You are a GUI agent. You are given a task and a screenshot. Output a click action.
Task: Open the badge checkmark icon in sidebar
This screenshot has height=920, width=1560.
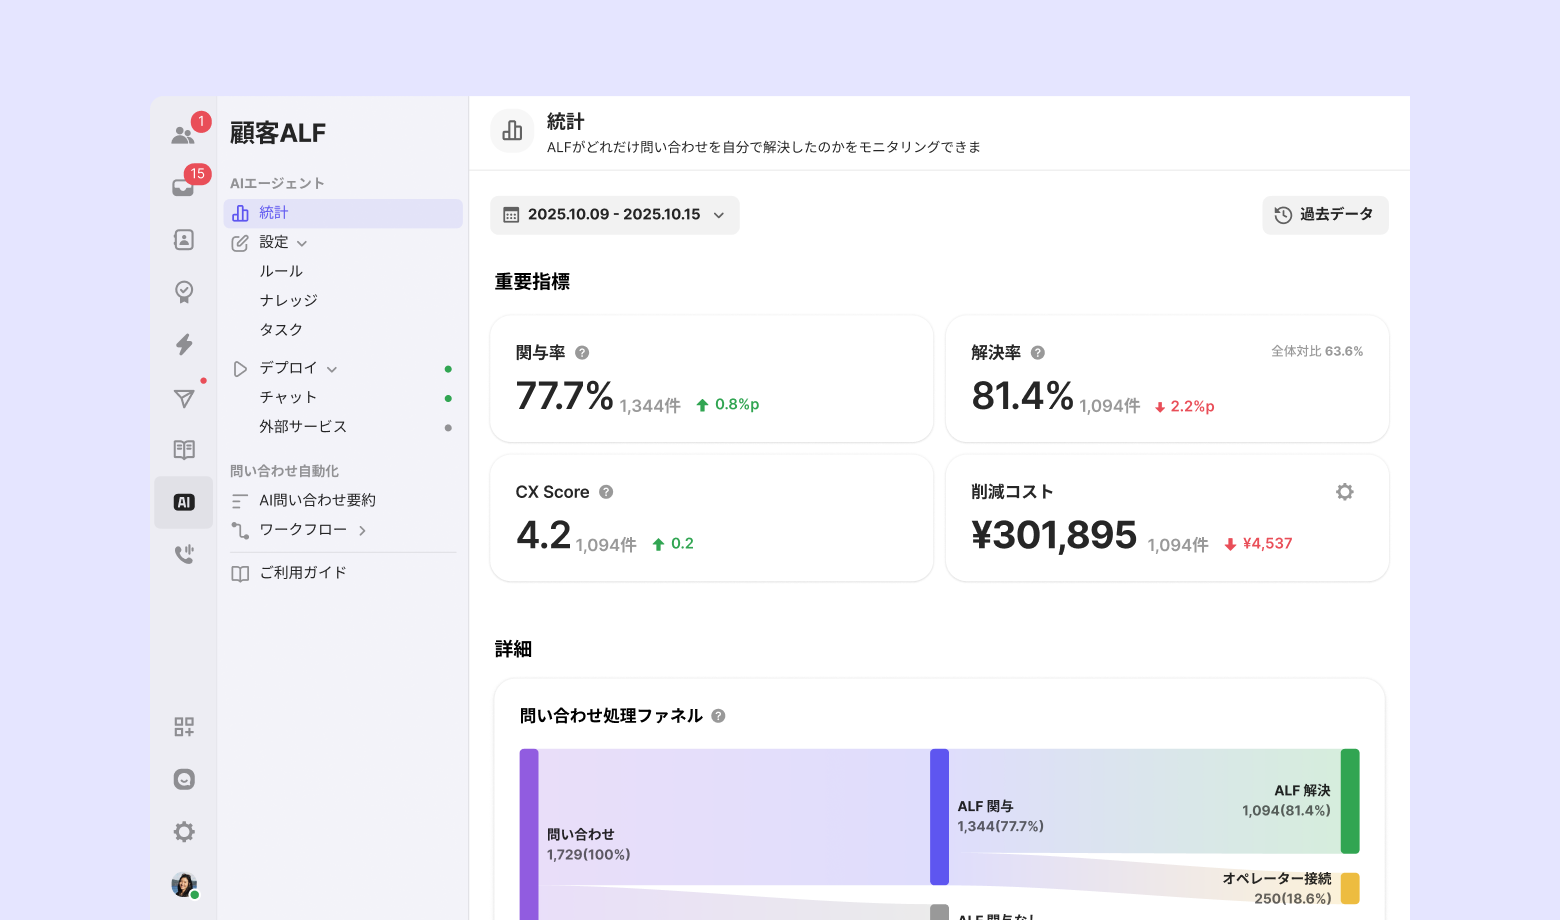[x=184, y=292]
